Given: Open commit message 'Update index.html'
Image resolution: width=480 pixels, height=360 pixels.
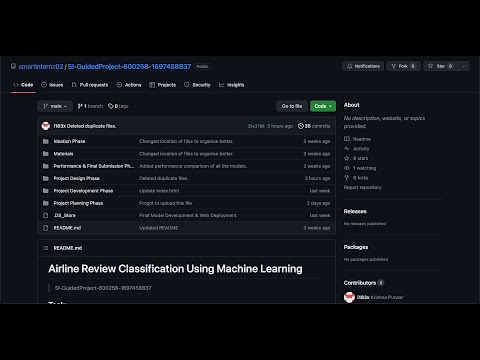Looking at the screenshot, I should pyautogui.click(x=159, y=191).
